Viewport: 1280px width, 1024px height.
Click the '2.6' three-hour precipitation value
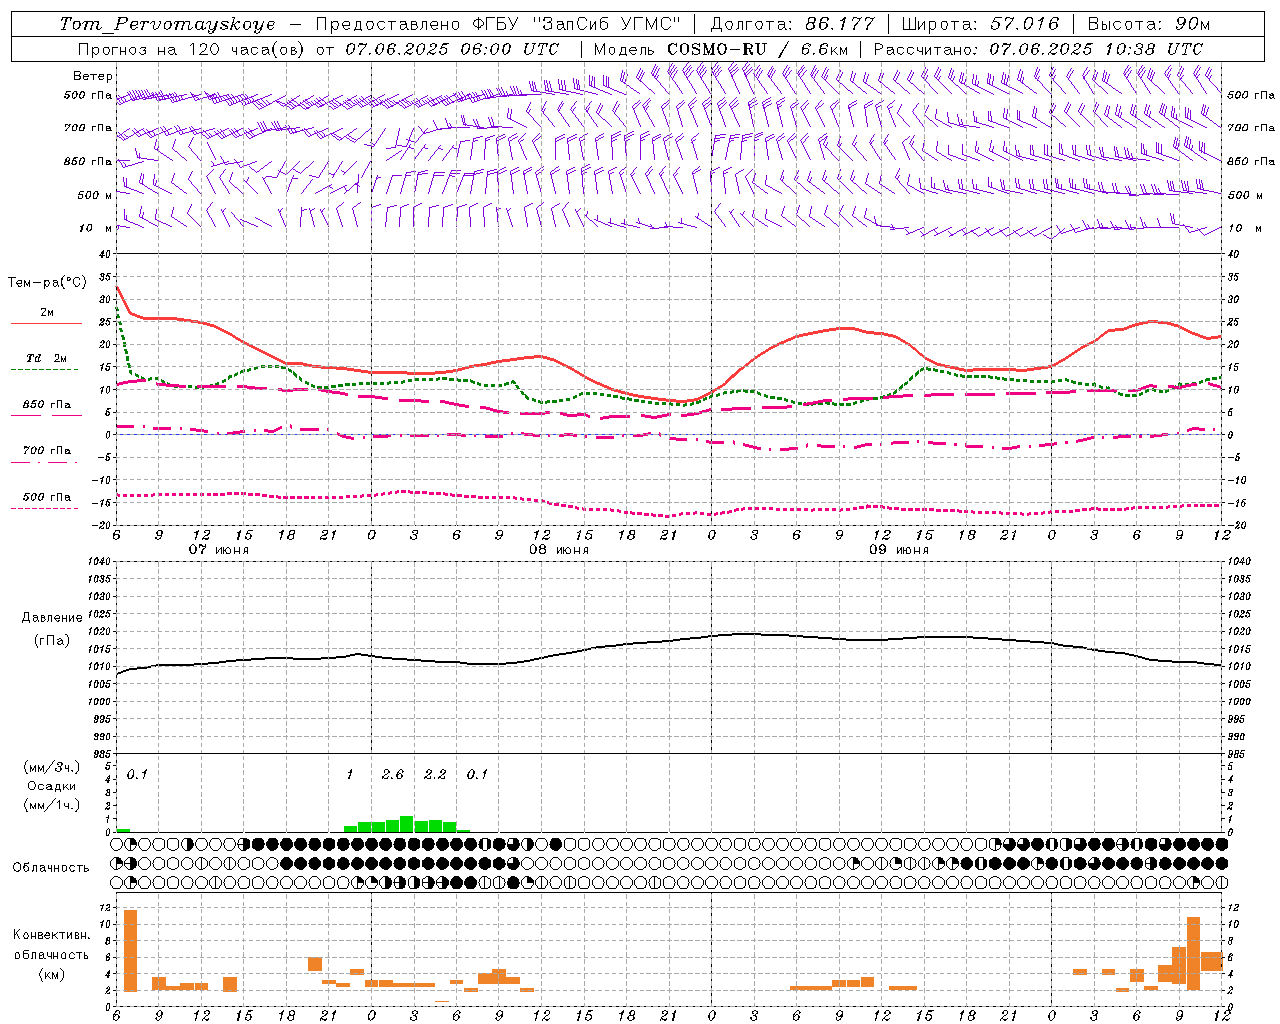click(x=393, y=775)
